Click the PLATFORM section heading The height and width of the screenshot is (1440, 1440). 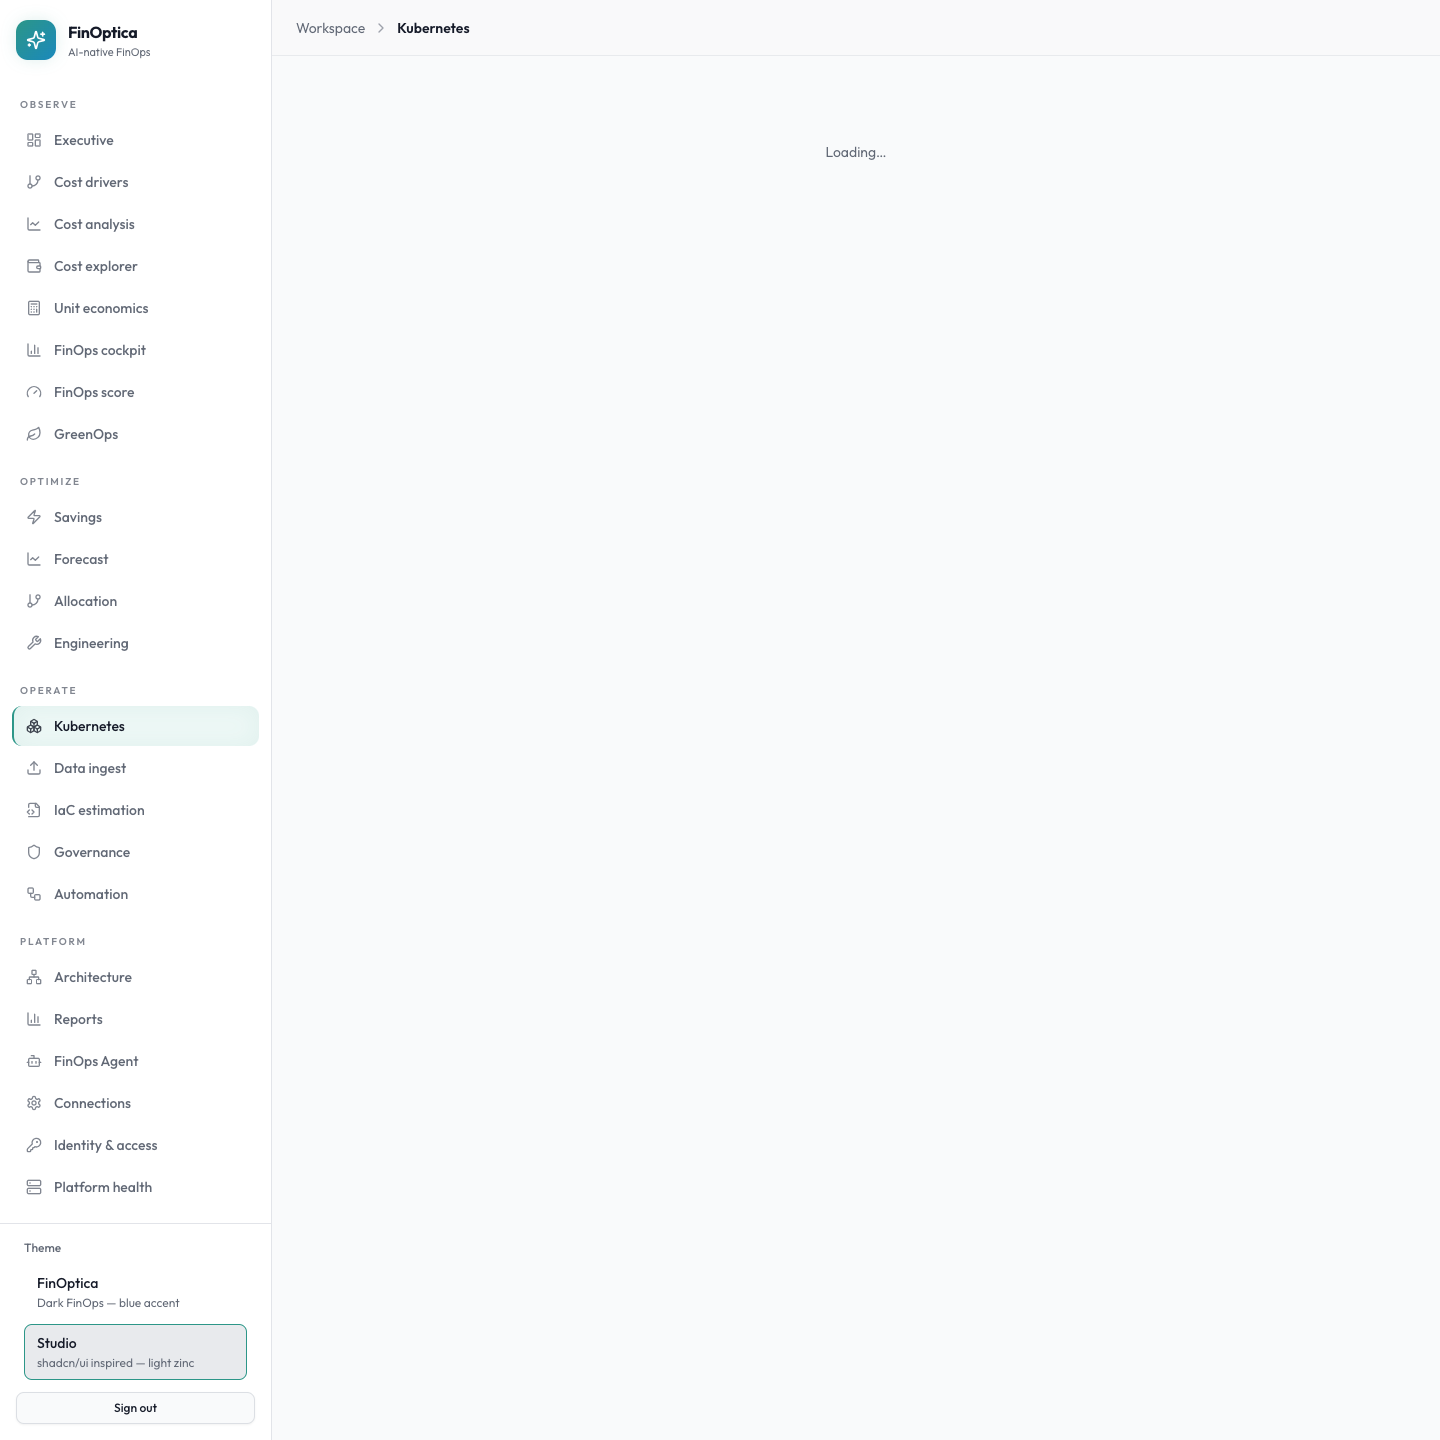point(53,941)
